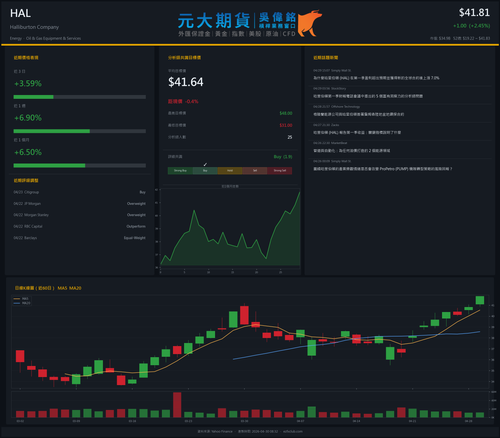Screen dimensions: 500x438
Task: Click the MA5 legend entry in candlestick chart
Action: click(x=22, y=299)
